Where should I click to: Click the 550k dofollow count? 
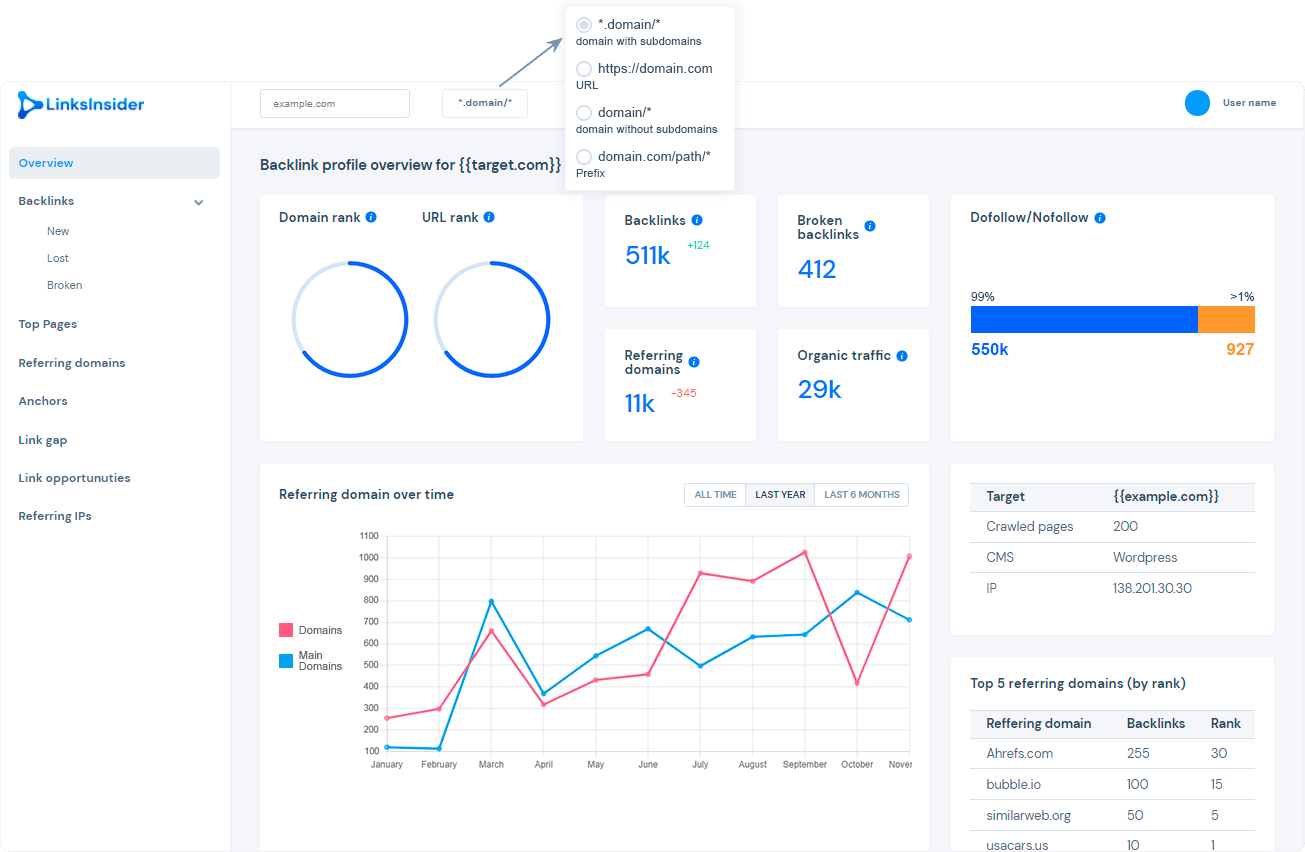click(x=990, y=350)
